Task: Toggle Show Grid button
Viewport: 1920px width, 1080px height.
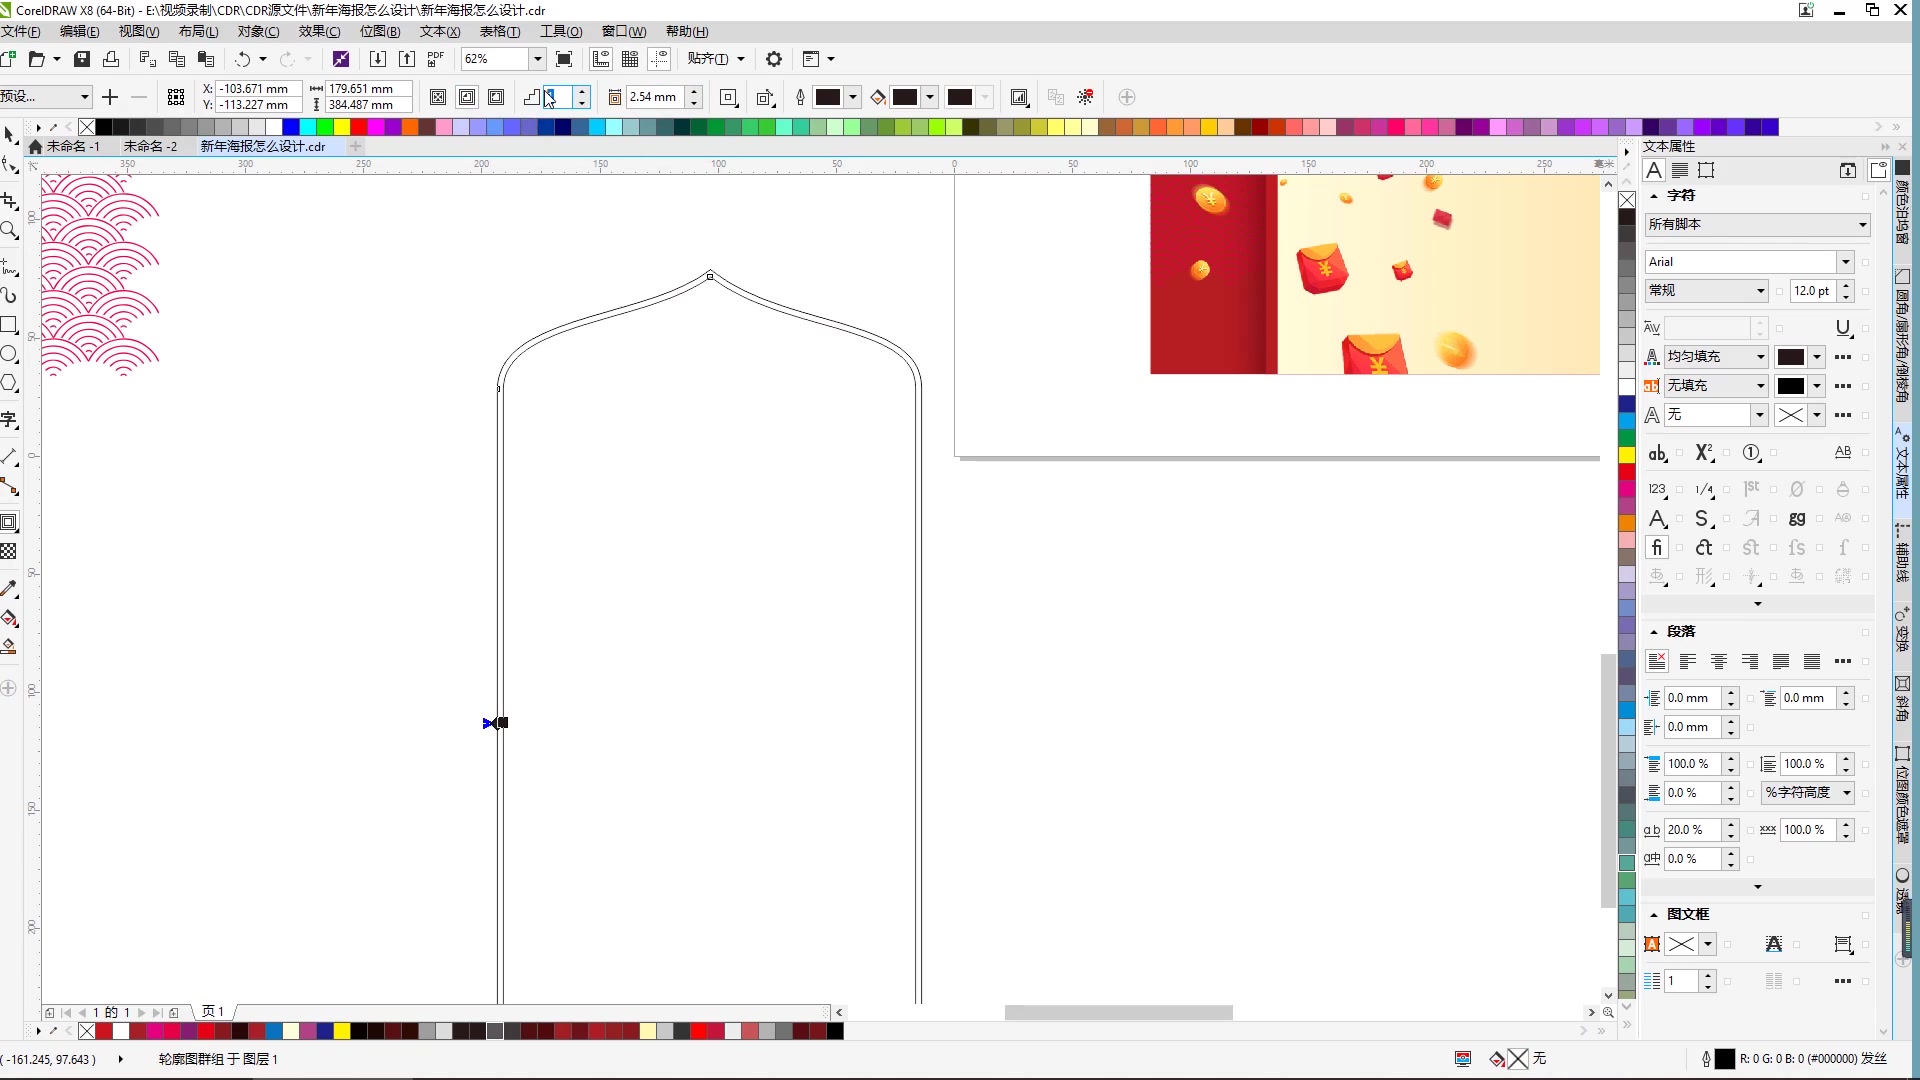Action: click(x=630, y=59)
